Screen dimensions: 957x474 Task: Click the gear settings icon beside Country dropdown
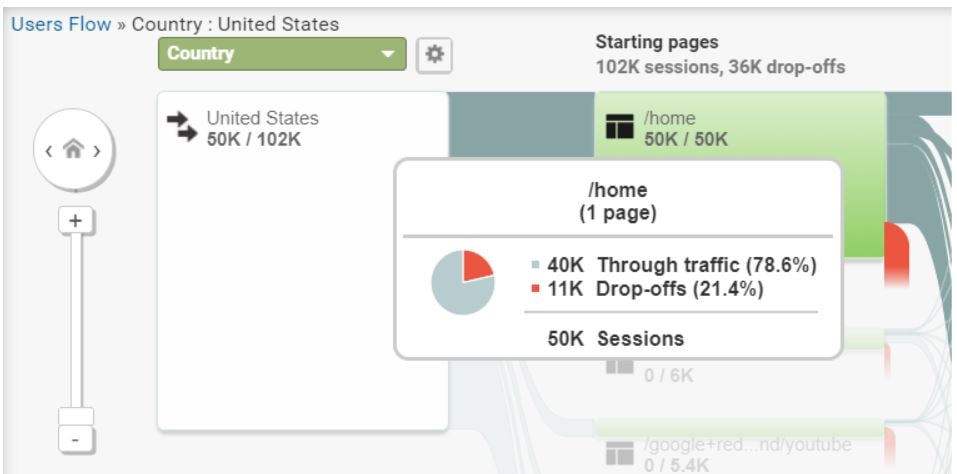434,55
